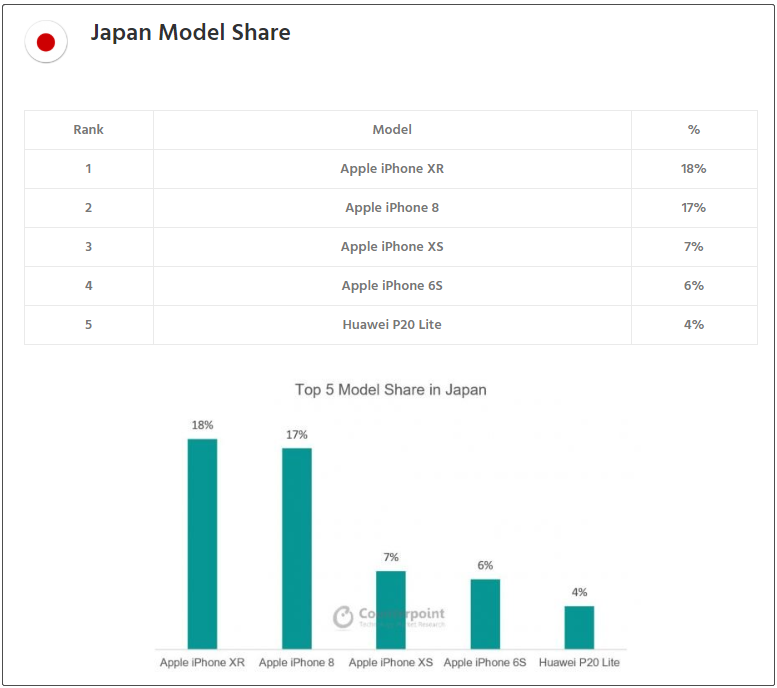Click the 'Top 5 Model Share in Japan' chart title

click(390, 390)
